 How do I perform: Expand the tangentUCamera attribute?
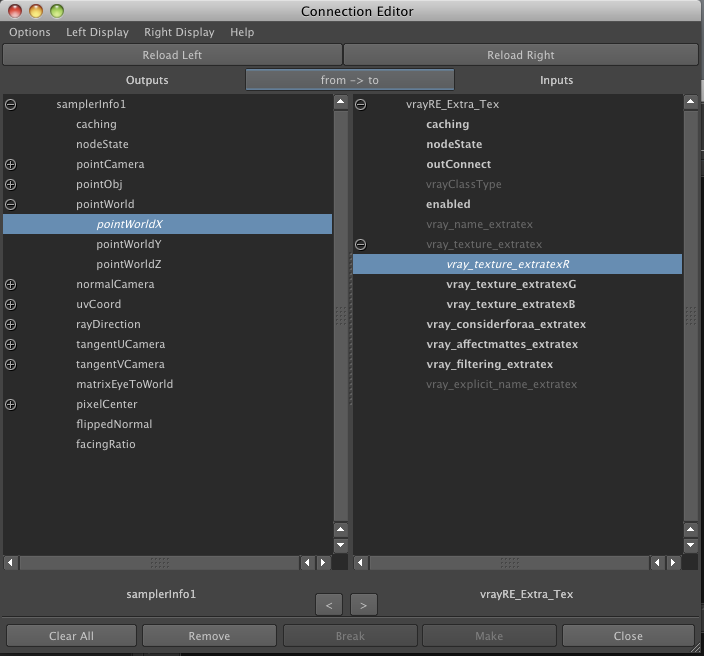[x=11, y=344]
